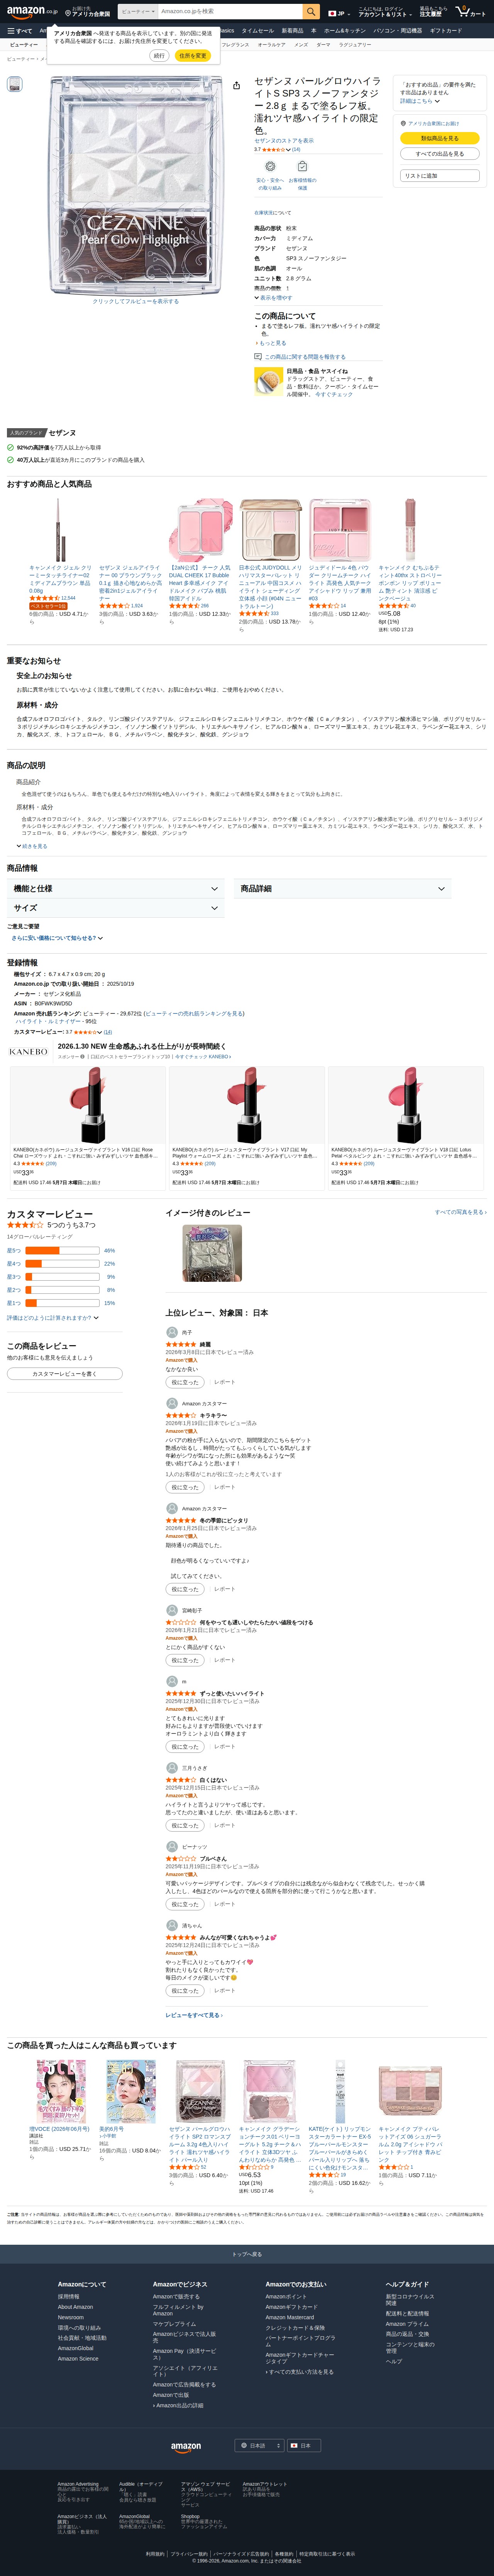Open the ギフトカード navigation item

point(446,31)
